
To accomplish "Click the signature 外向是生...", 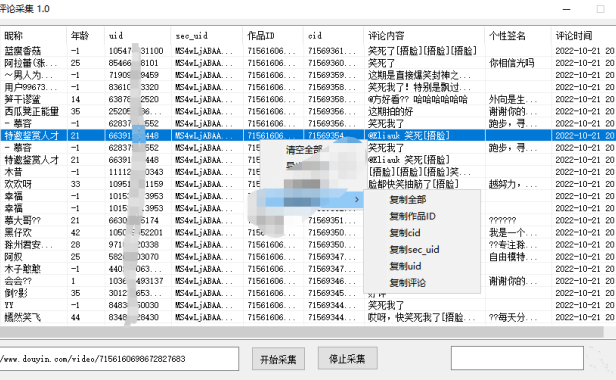I will [513, 99].
